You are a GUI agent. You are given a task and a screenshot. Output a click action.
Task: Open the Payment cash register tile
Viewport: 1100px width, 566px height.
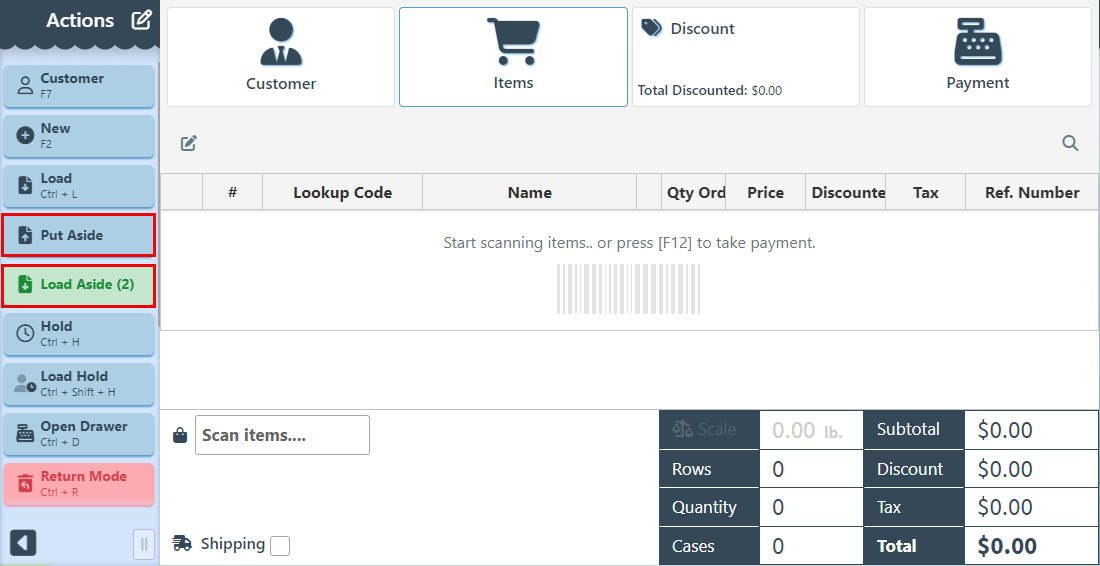pyautogui.click(x=977, y=57)
